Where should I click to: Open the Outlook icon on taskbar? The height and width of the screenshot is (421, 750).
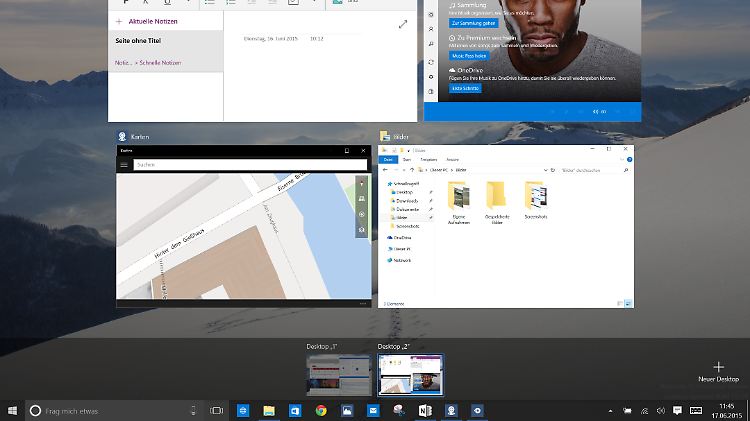click(295, 410)
